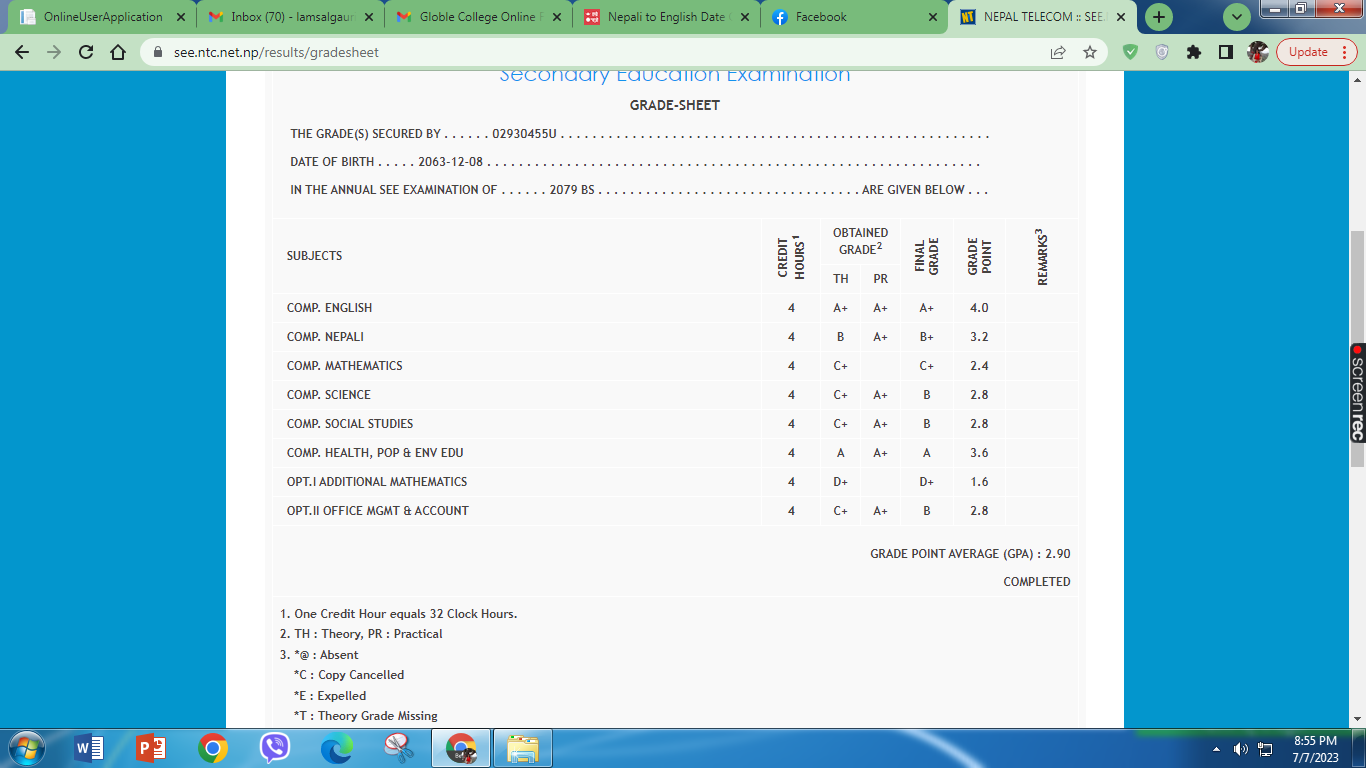Click the Update button in Chrome

(x=1316, y=53)
